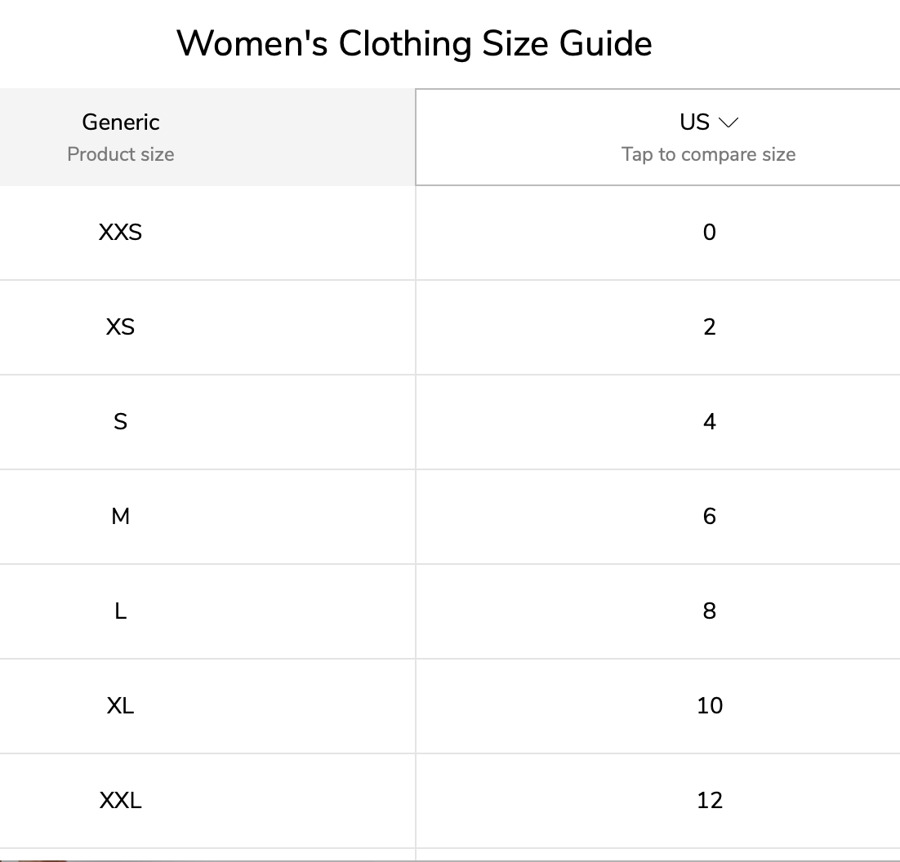900x862 pixels.
Task: Choose US size 12 value
Action: (709, 800)
